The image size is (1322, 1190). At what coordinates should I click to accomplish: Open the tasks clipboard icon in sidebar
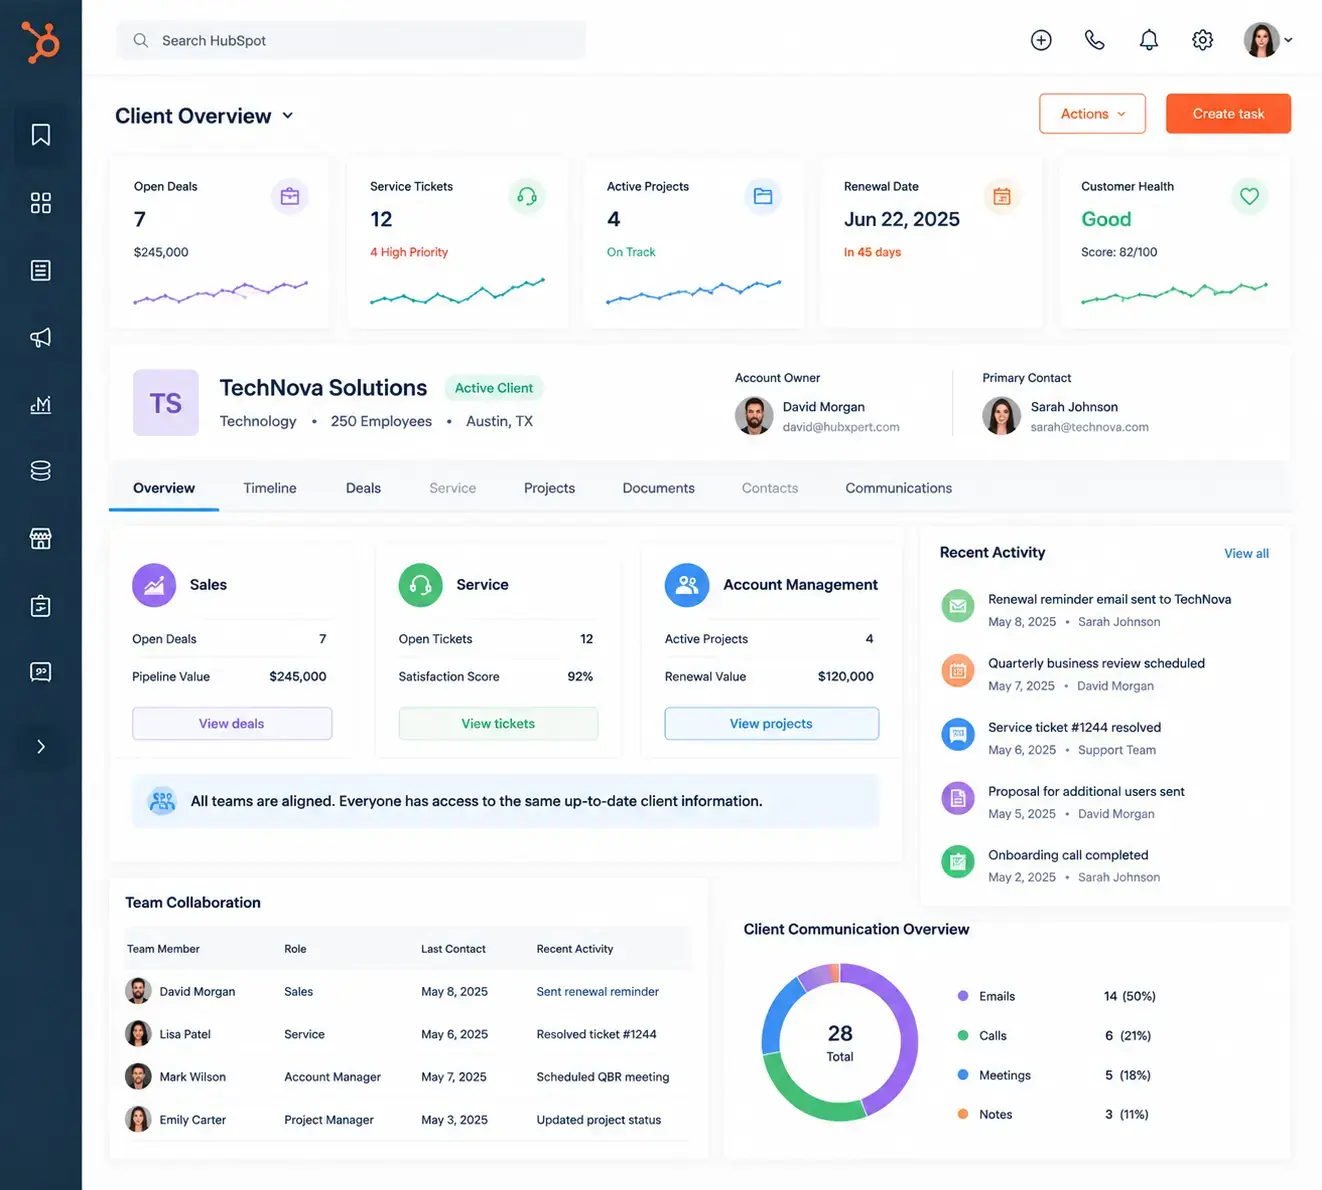[x=41, y=605]
